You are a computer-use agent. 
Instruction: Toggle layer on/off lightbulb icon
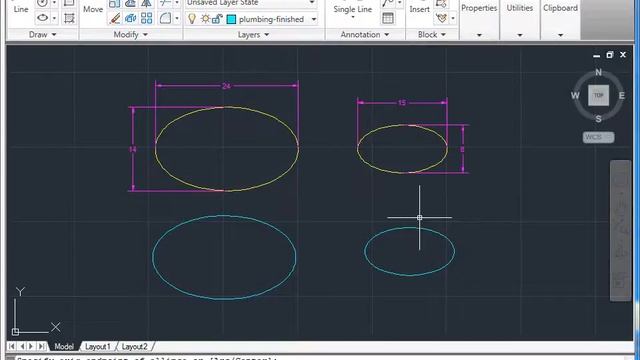[x=192, y=19]
